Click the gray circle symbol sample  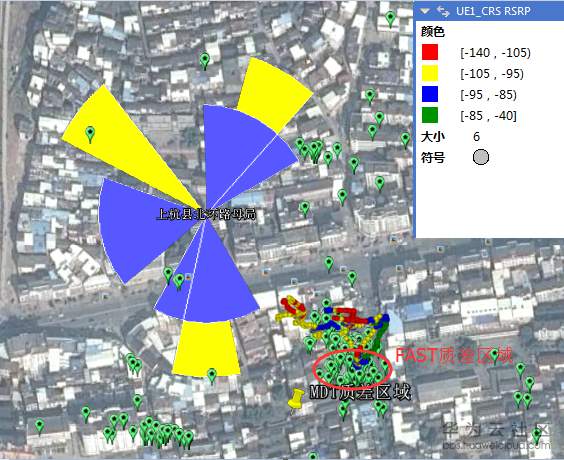(481, 157)
